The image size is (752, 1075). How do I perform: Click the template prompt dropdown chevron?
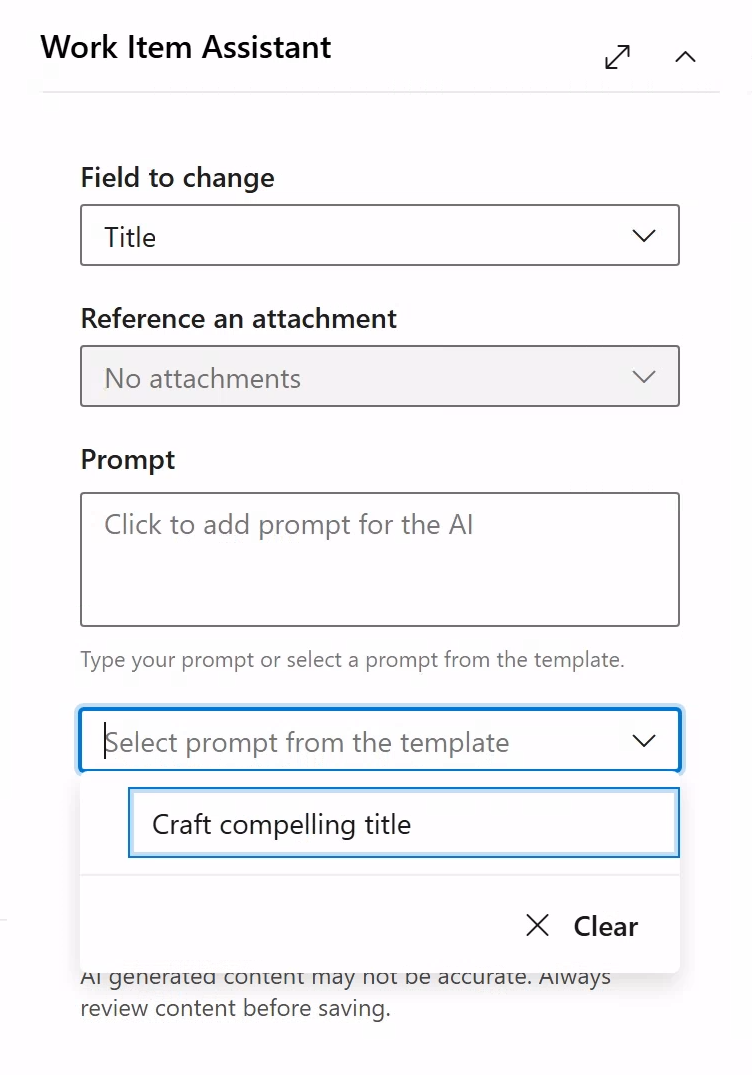(643, 740)
